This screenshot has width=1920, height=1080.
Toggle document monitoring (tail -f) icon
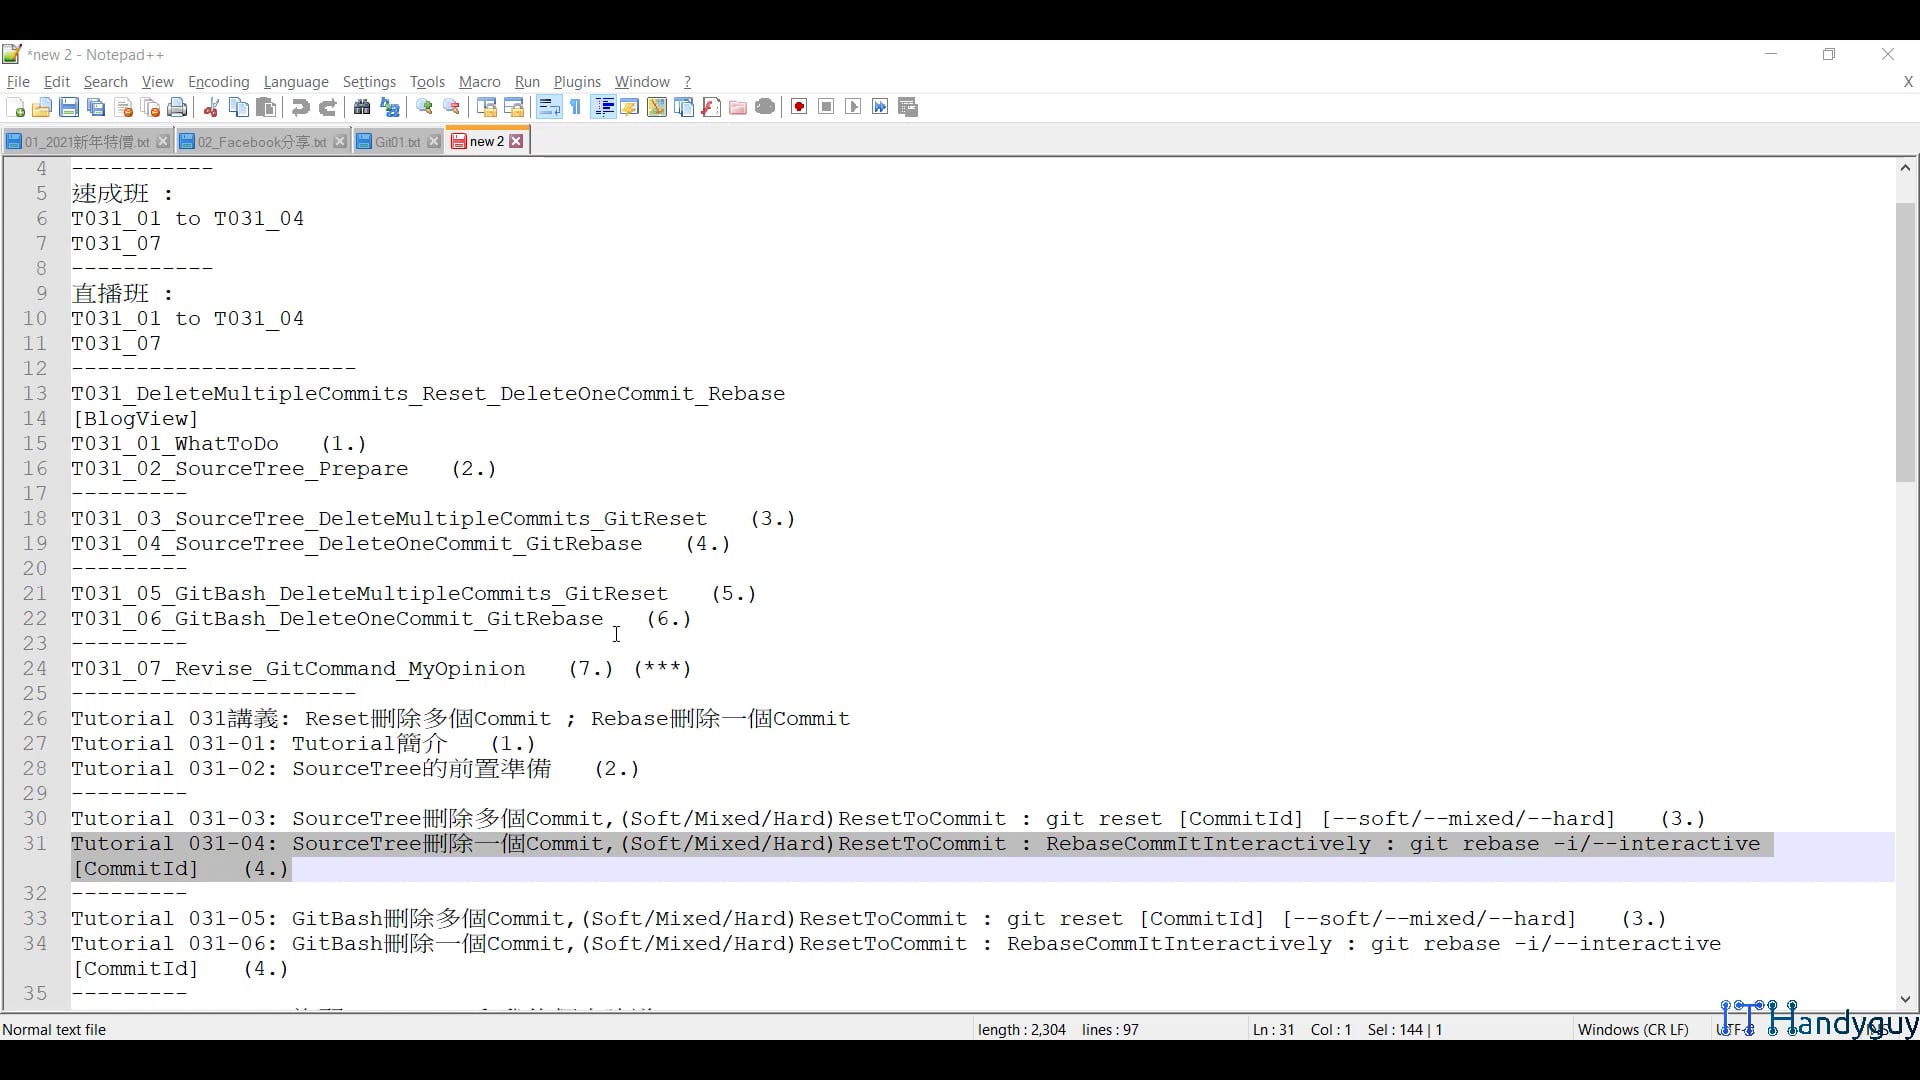tap(766, 107)
